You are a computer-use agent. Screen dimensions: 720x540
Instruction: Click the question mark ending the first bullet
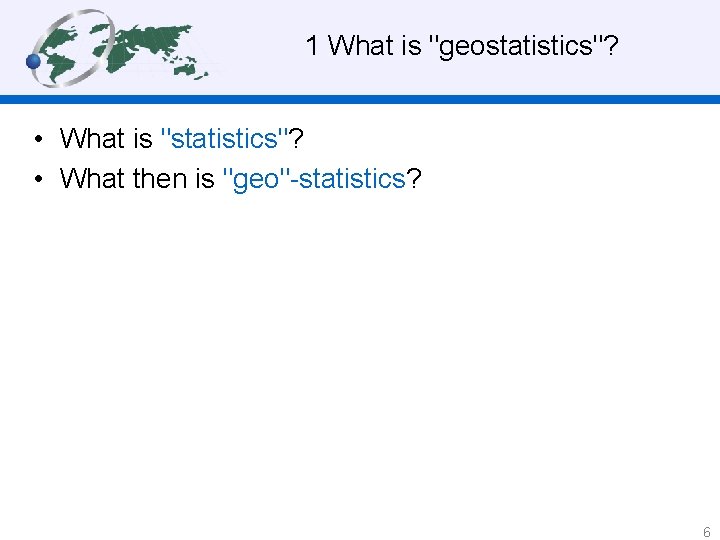(297, 138)
